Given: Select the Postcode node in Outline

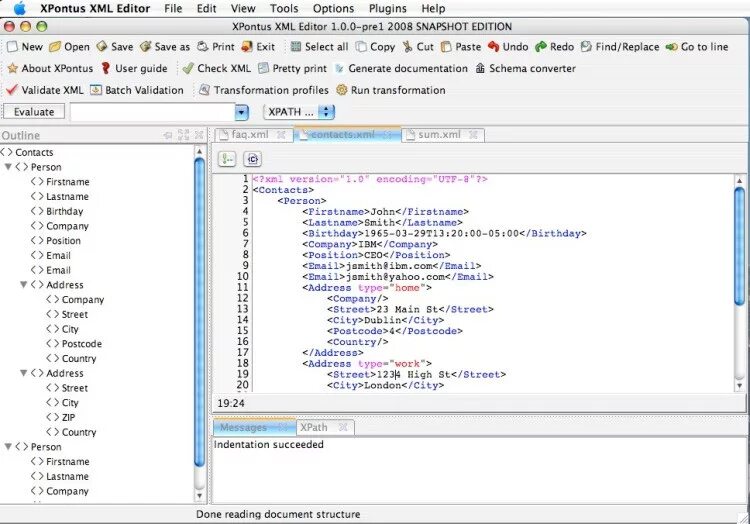Looking at the screenshot, I should click(x=81, y=344).
